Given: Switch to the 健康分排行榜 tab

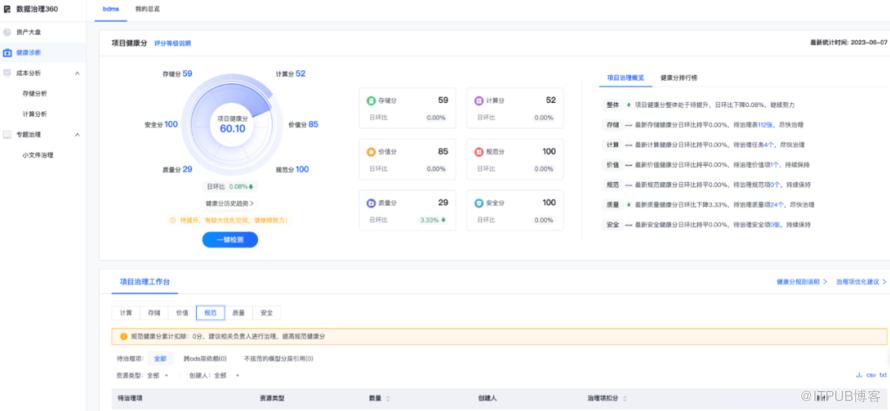Looking at the screenshot, I should (x=679, y=76).
